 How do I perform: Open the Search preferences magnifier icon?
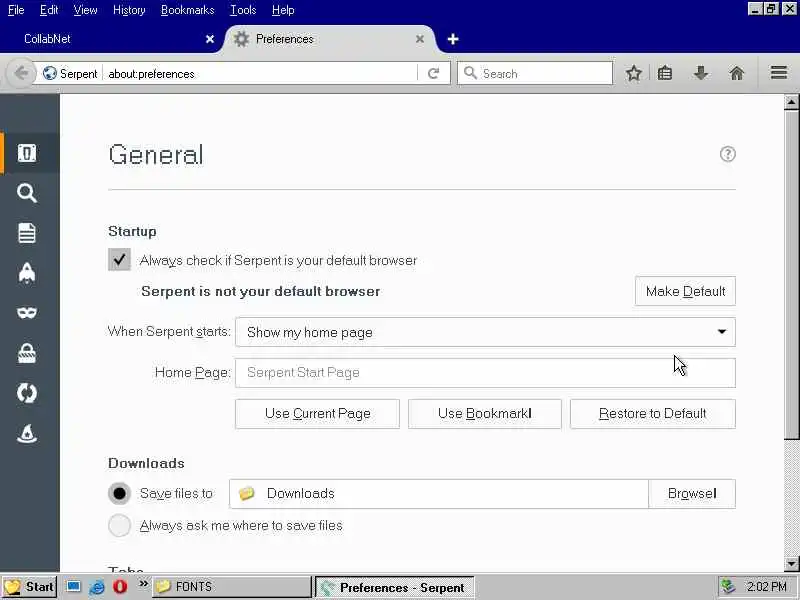(x=27, y=193)
